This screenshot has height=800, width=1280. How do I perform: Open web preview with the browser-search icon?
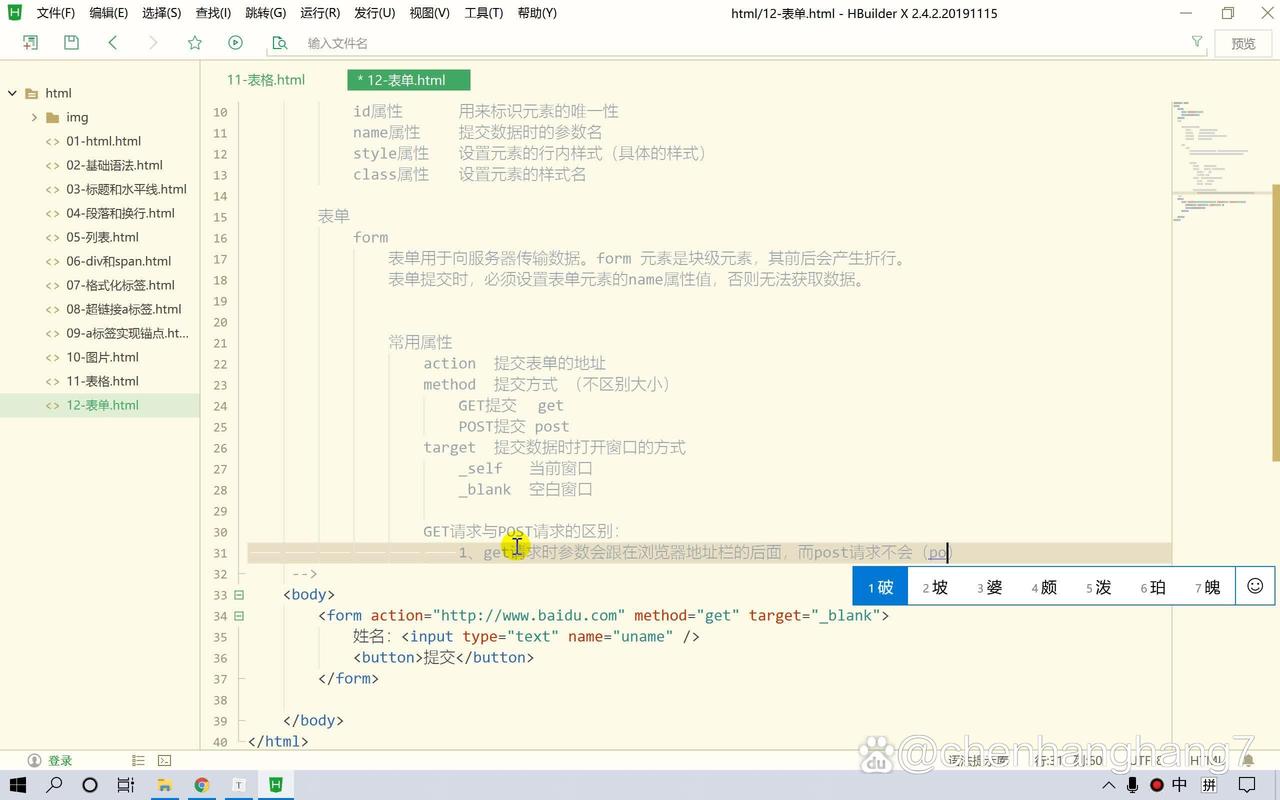[279, 43]
